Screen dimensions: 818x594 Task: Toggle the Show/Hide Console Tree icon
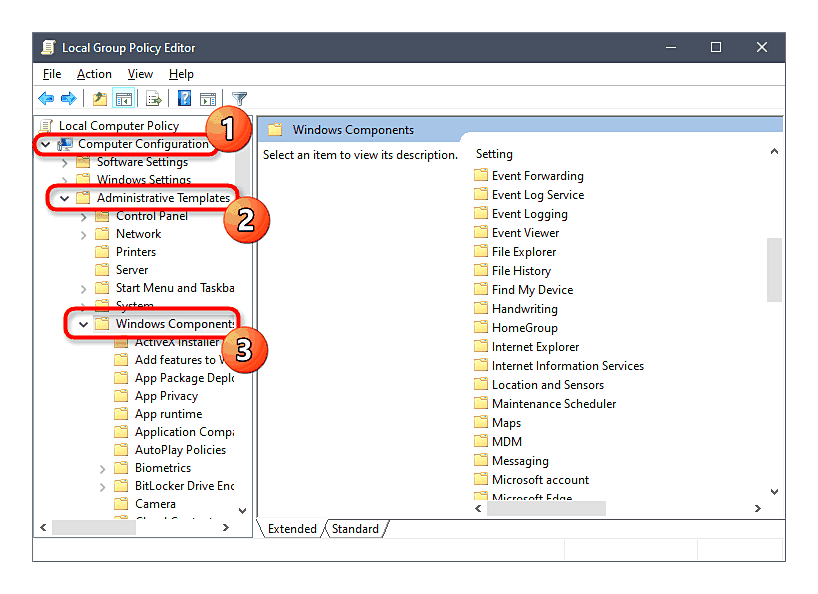(124, 98)
